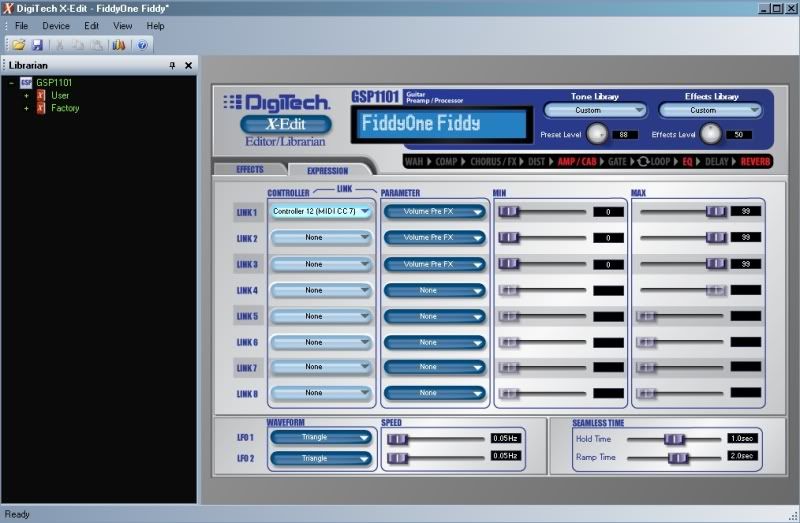Click the Cut scissors toolbar icon
The width and height of the screenshot is (800, 523).
(59, 45)
